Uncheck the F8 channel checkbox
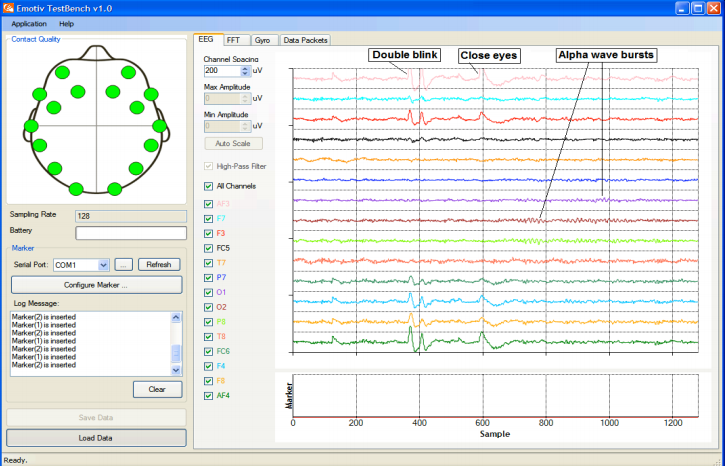The image size is (726, 466). coord(208,381)
